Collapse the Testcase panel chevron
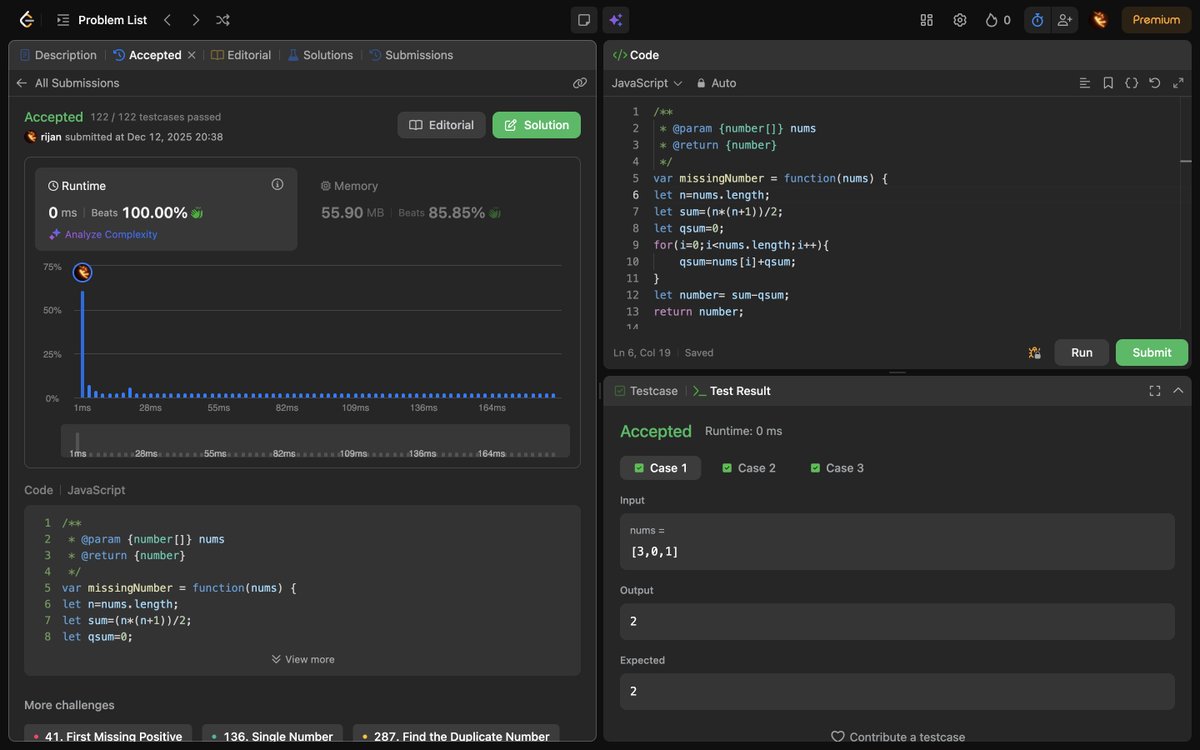Viewport: 1200px width, 750px height. tap(1178, 390)
